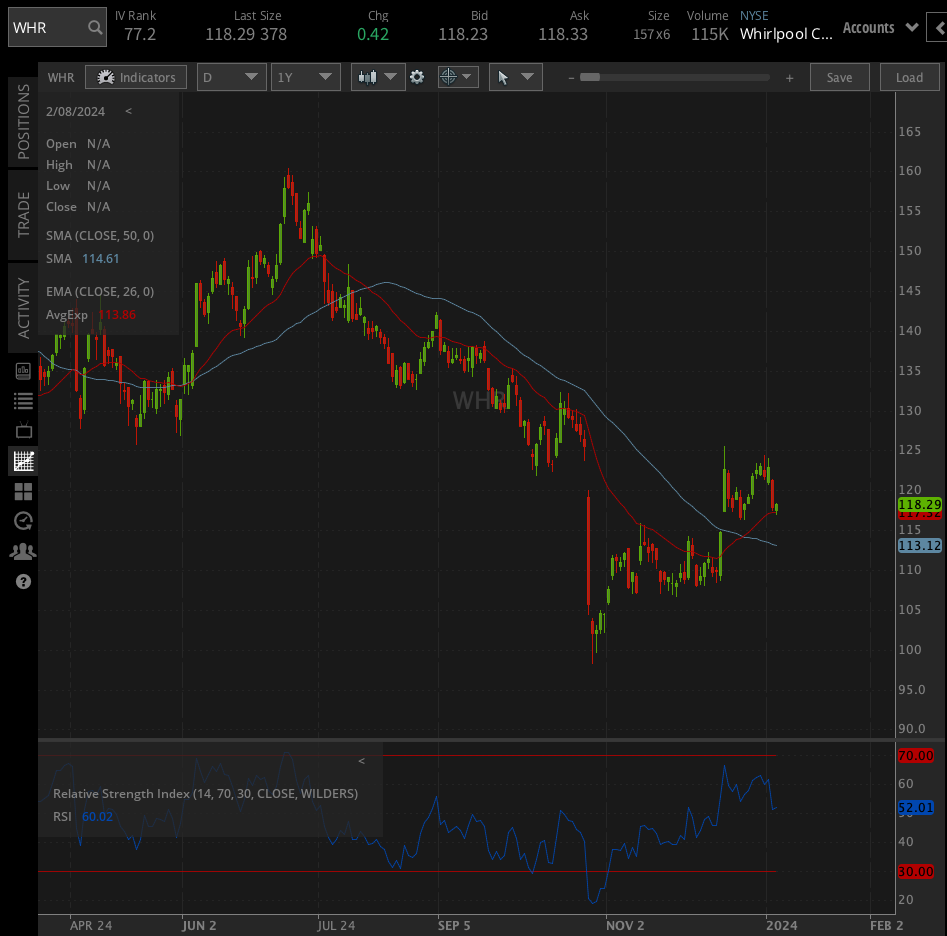Image resolution: width=947 pixels, height=936 pixels.
Task: Expand the '1Y' range dropdown
Action: pos(305,77)
